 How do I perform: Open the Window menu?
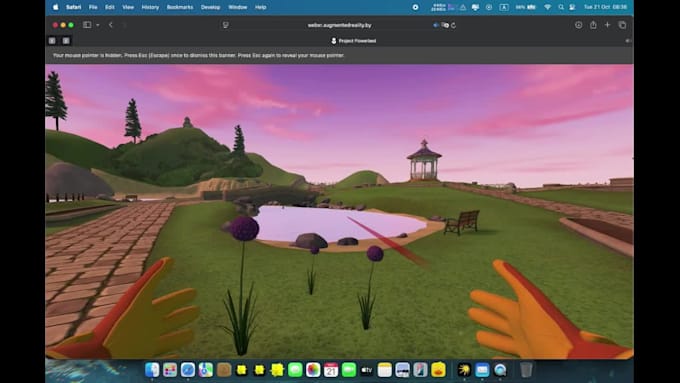coord(238,7)
